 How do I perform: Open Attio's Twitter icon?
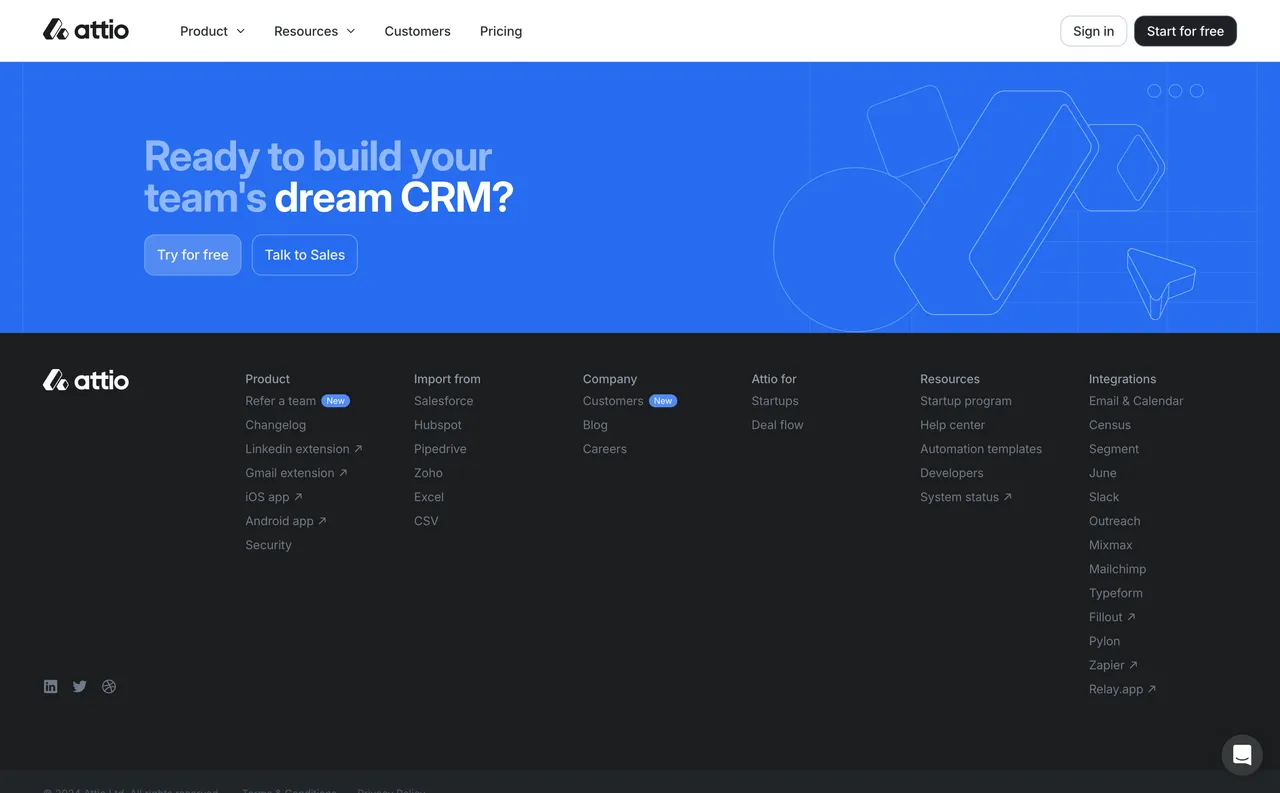click(x=79, y=686)
